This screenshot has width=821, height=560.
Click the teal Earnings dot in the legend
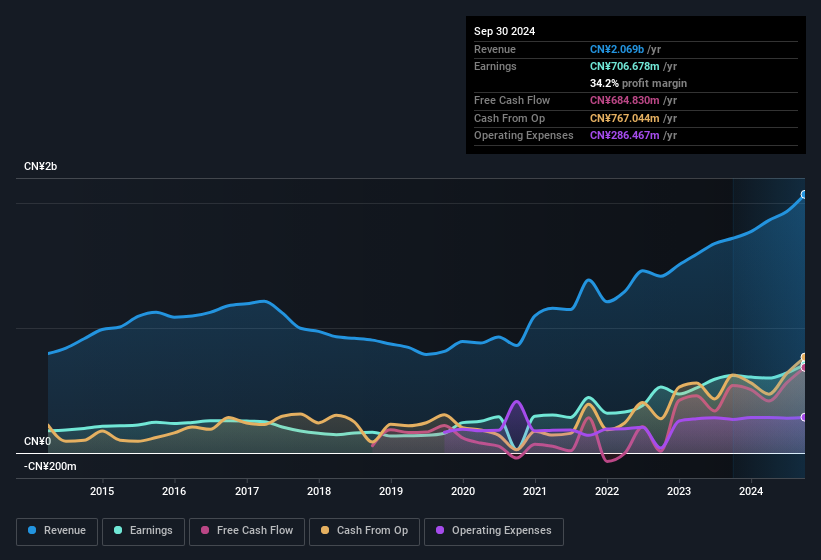click(x=119, y=531)
